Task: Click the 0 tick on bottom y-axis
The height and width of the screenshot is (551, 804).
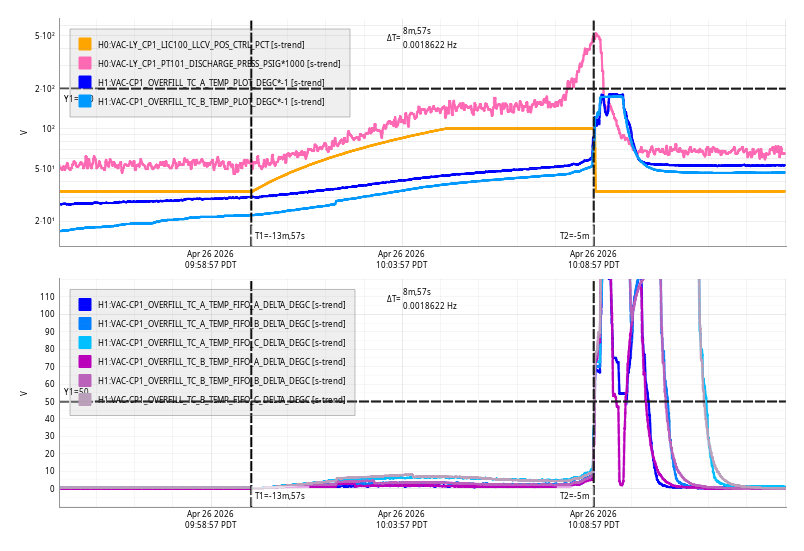Action: (52, 489)
